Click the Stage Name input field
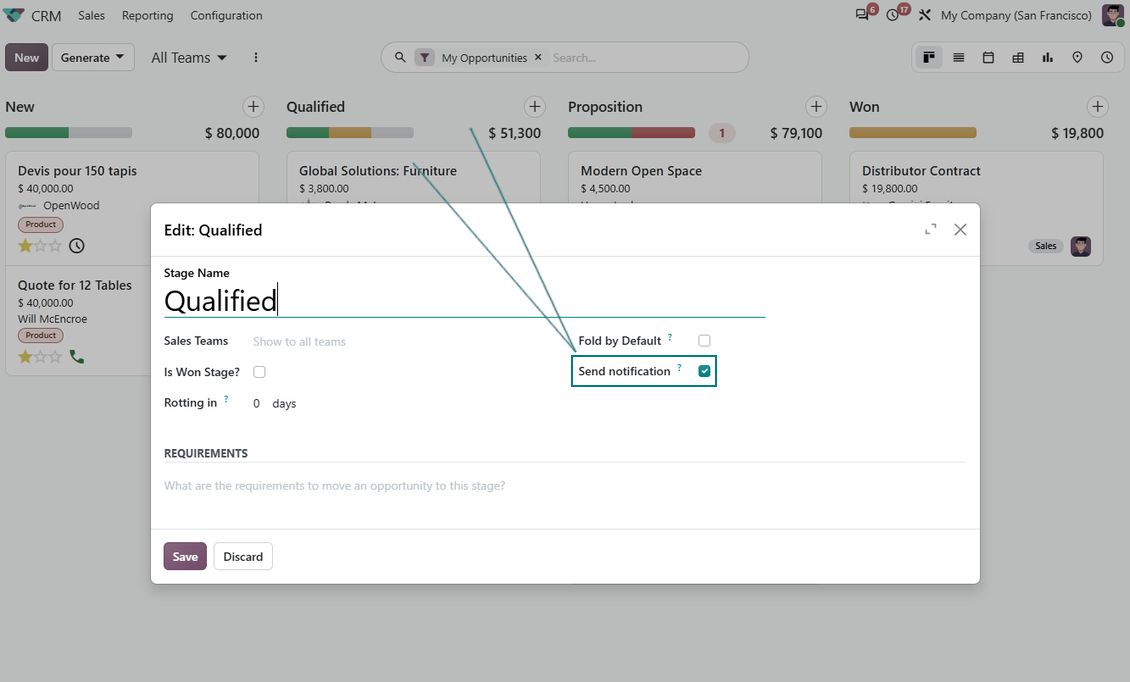 tap(464, 301)
